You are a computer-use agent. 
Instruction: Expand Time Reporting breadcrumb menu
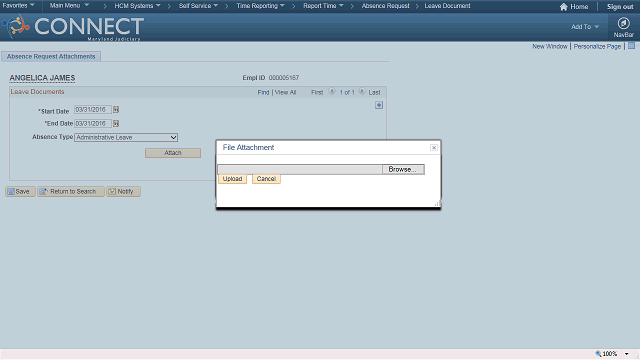[260, 6]
